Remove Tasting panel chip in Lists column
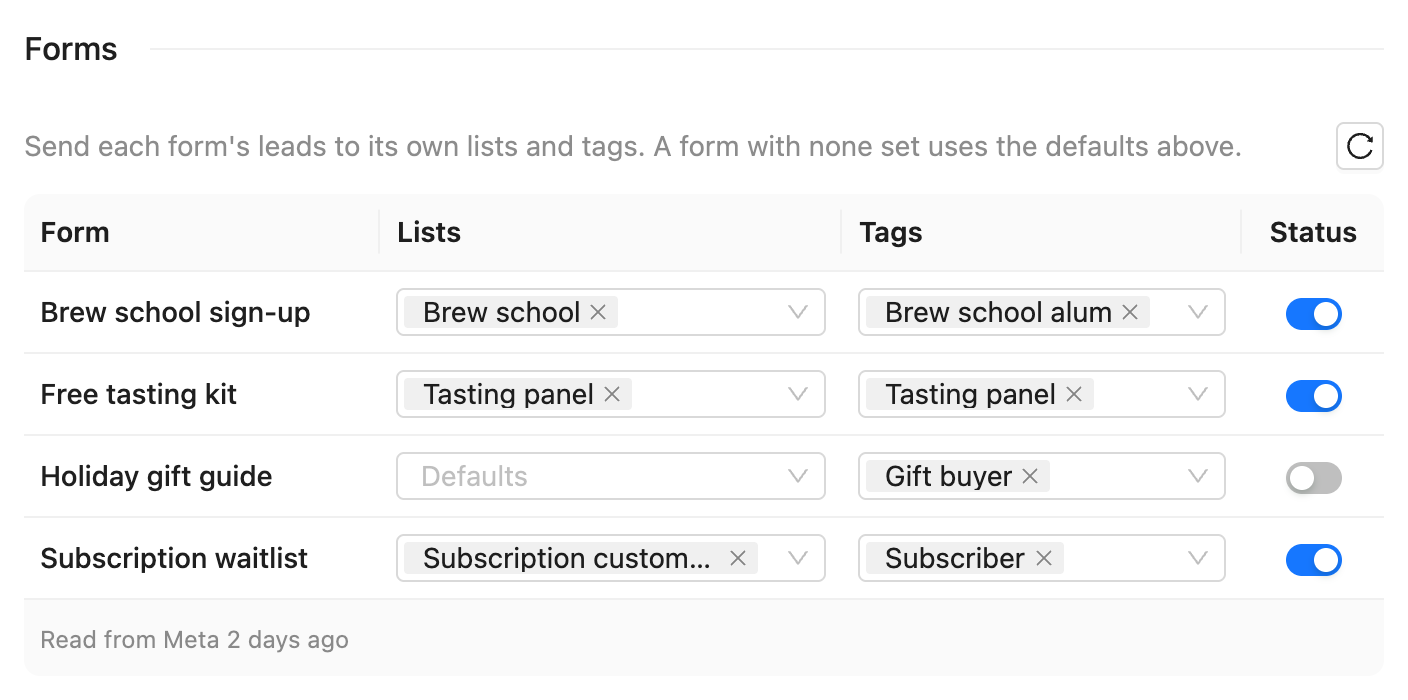Viewport: 1408px width, 700px height. click(612, 394)
